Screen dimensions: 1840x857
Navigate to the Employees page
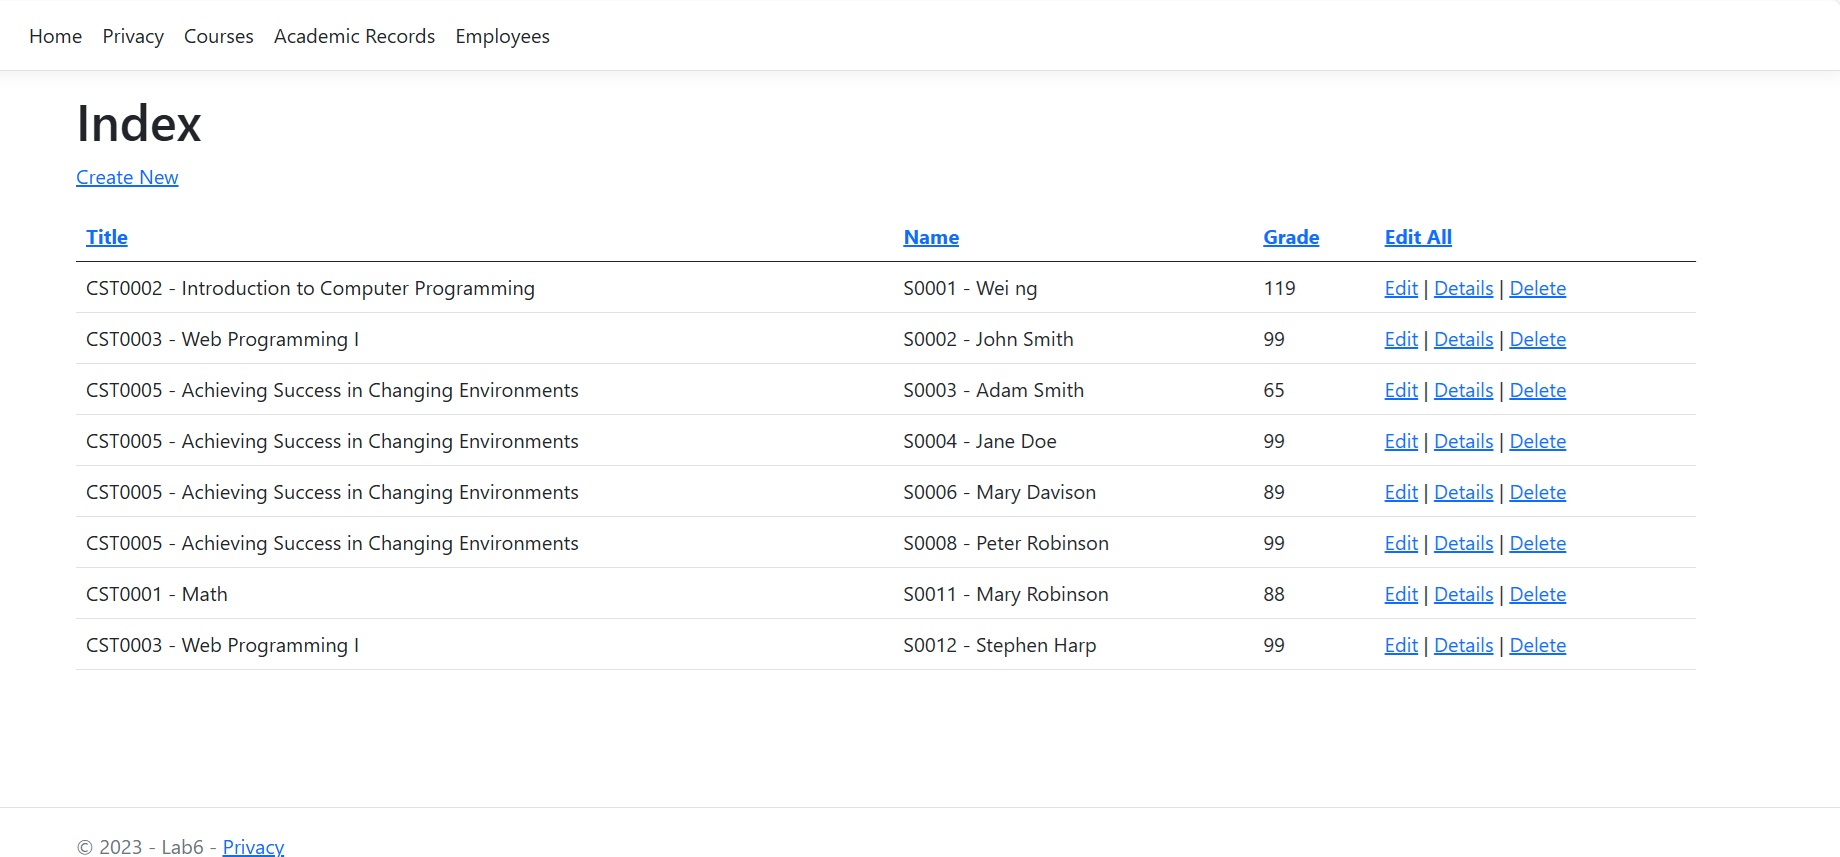click(x=502, y=36)
